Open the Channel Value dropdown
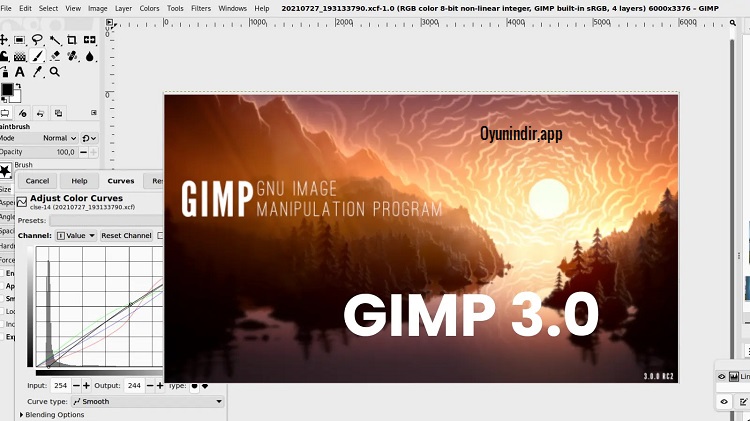 [x=76, y=235]
